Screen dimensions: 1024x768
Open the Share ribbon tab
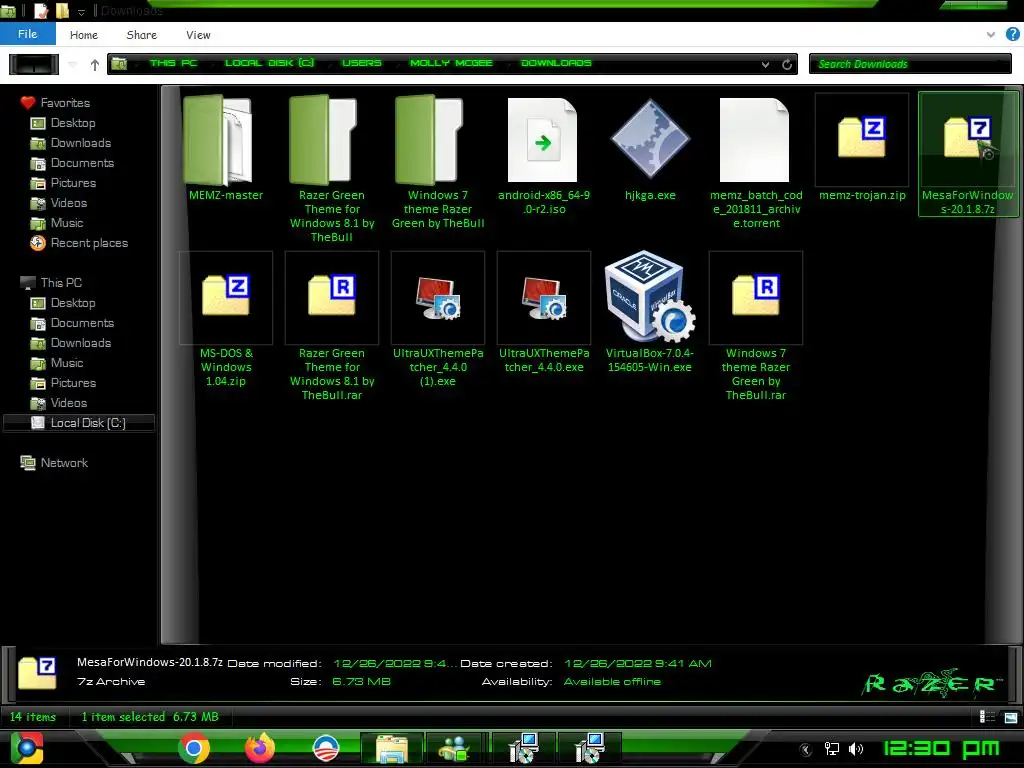pos(142,35)
